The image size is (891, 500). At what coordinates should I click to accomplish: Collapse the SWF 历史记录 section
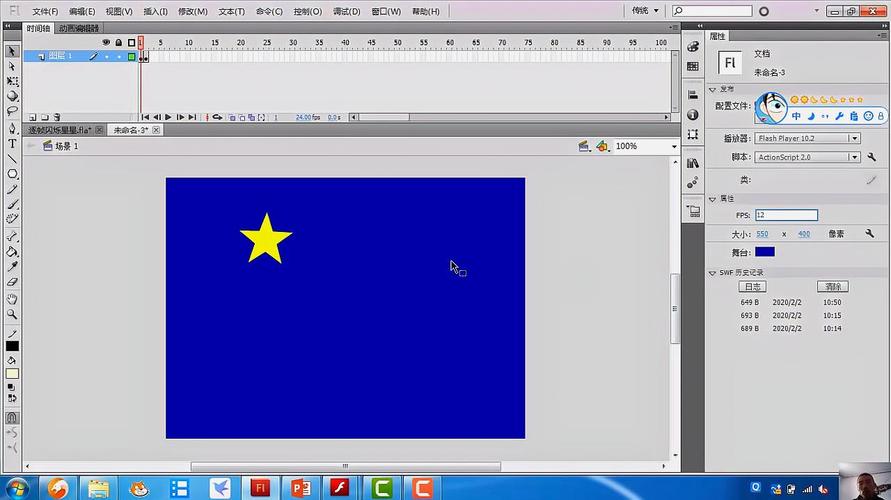pyautogui.click(x=712, y=273)
